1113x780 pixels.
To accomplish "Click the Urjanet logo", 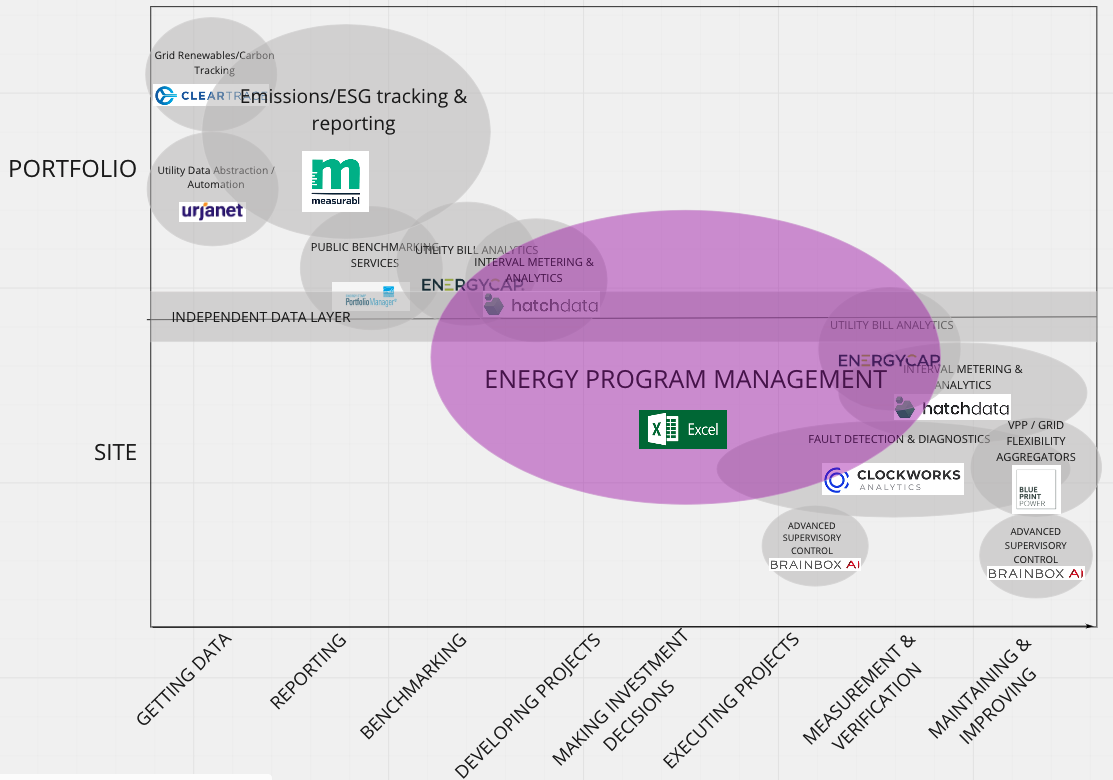I will pyautogui.click(x=212, y=211).
